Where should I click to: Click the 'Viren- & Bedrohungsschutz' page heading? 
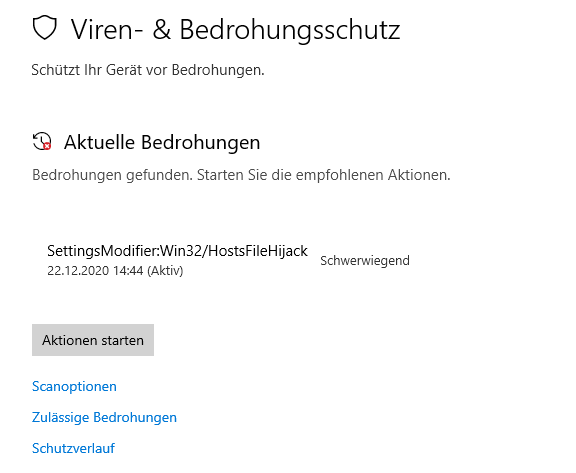(235, 29)
